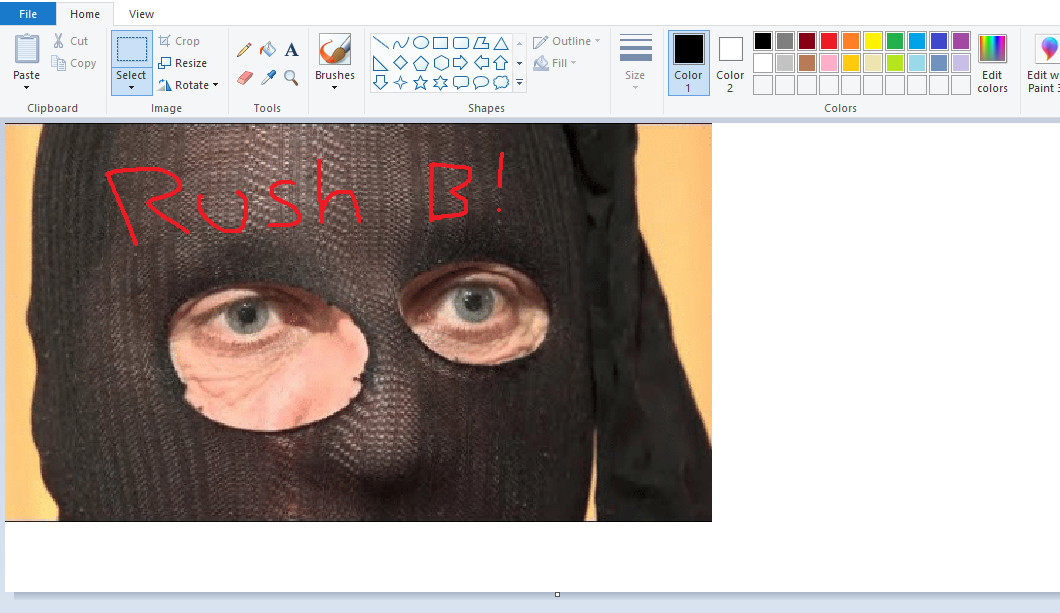Pick the yellow color swatch
Viewport: 1060px width, 613px height.
pyautogui.click(x=873, y=41)
